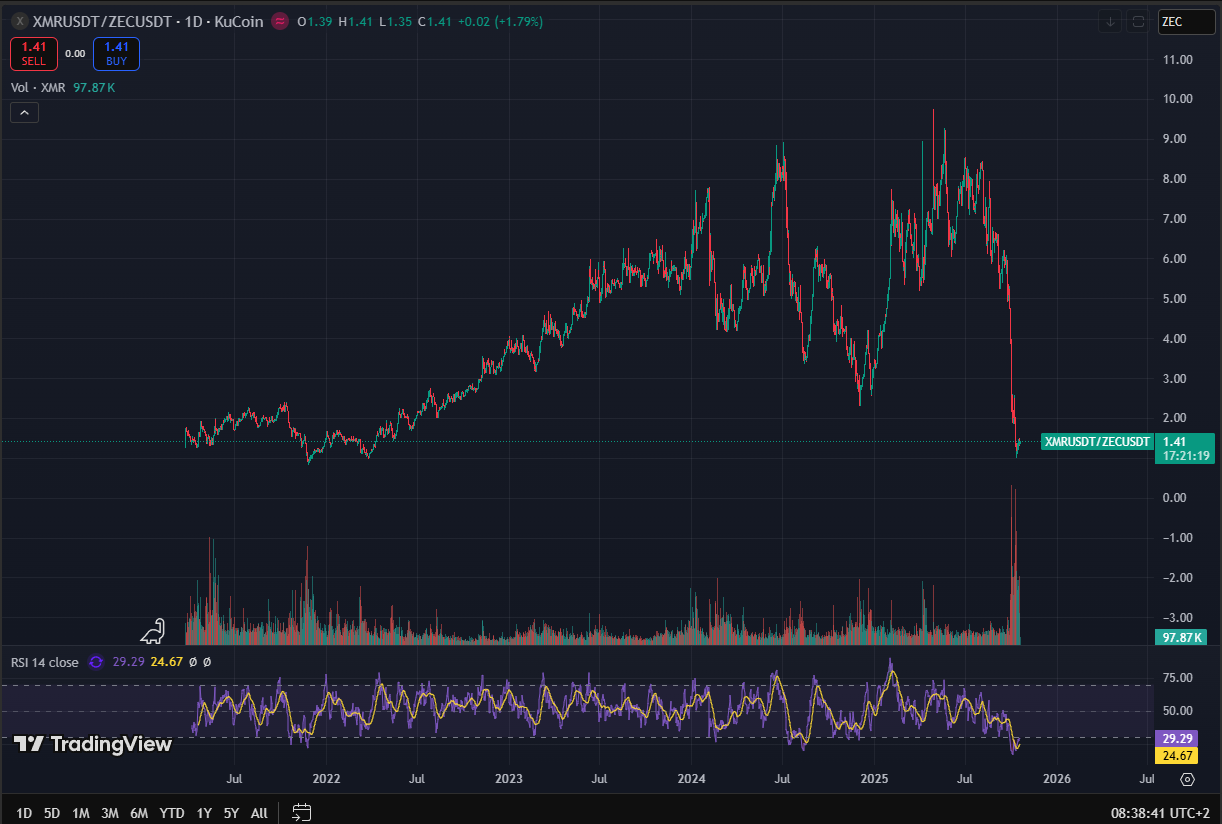
Task: Click the 11.00 price scale label
Action: [1177, 60]
